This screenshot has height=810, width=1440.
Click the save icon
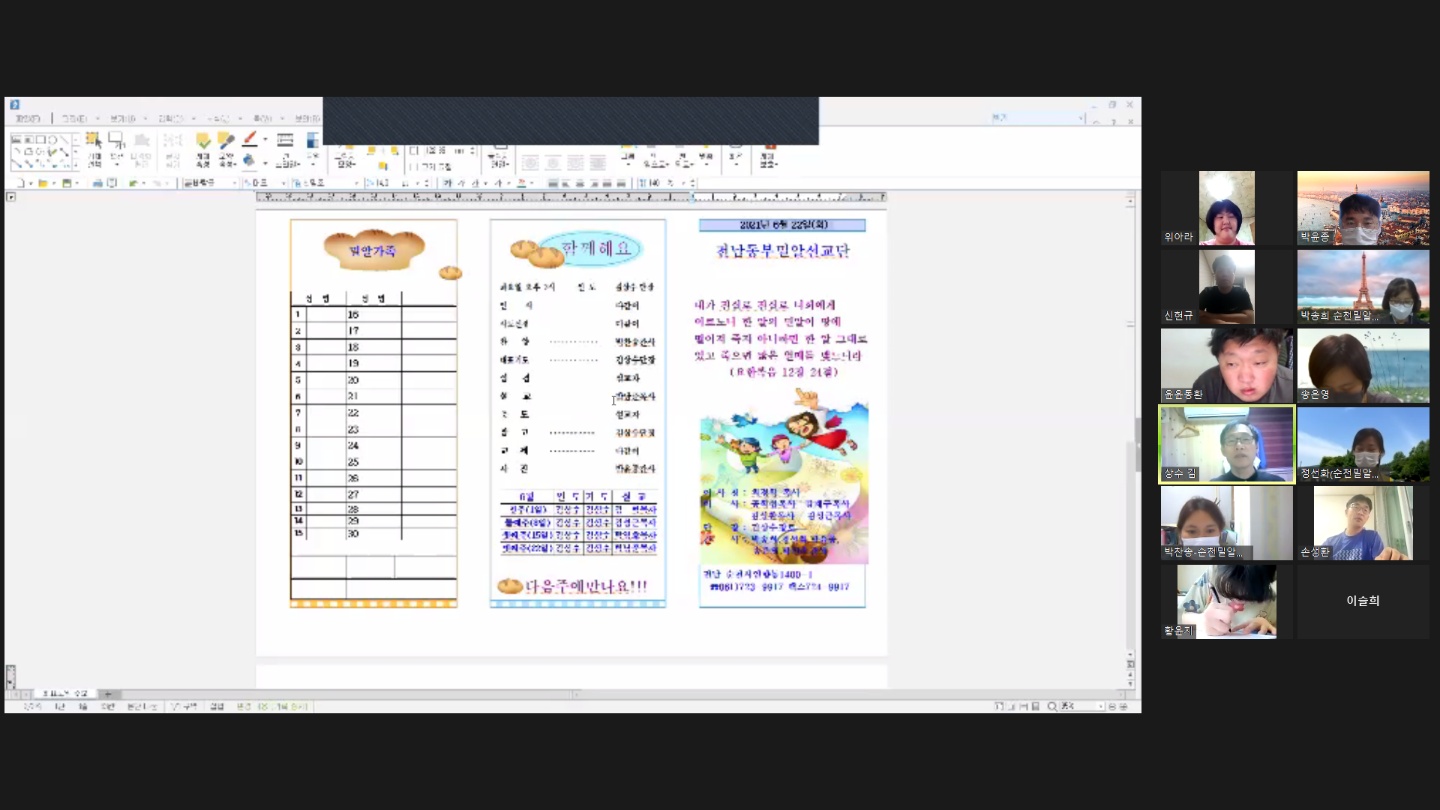66,183
